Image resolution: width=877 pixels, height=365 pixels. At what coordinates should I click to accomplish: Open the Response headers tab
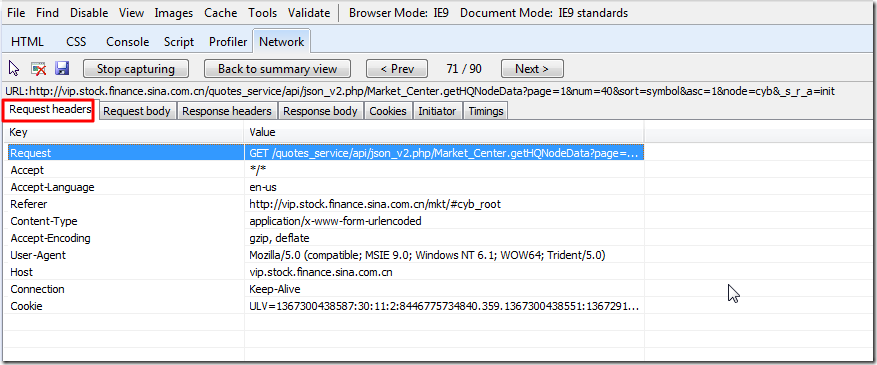(227, 111)
